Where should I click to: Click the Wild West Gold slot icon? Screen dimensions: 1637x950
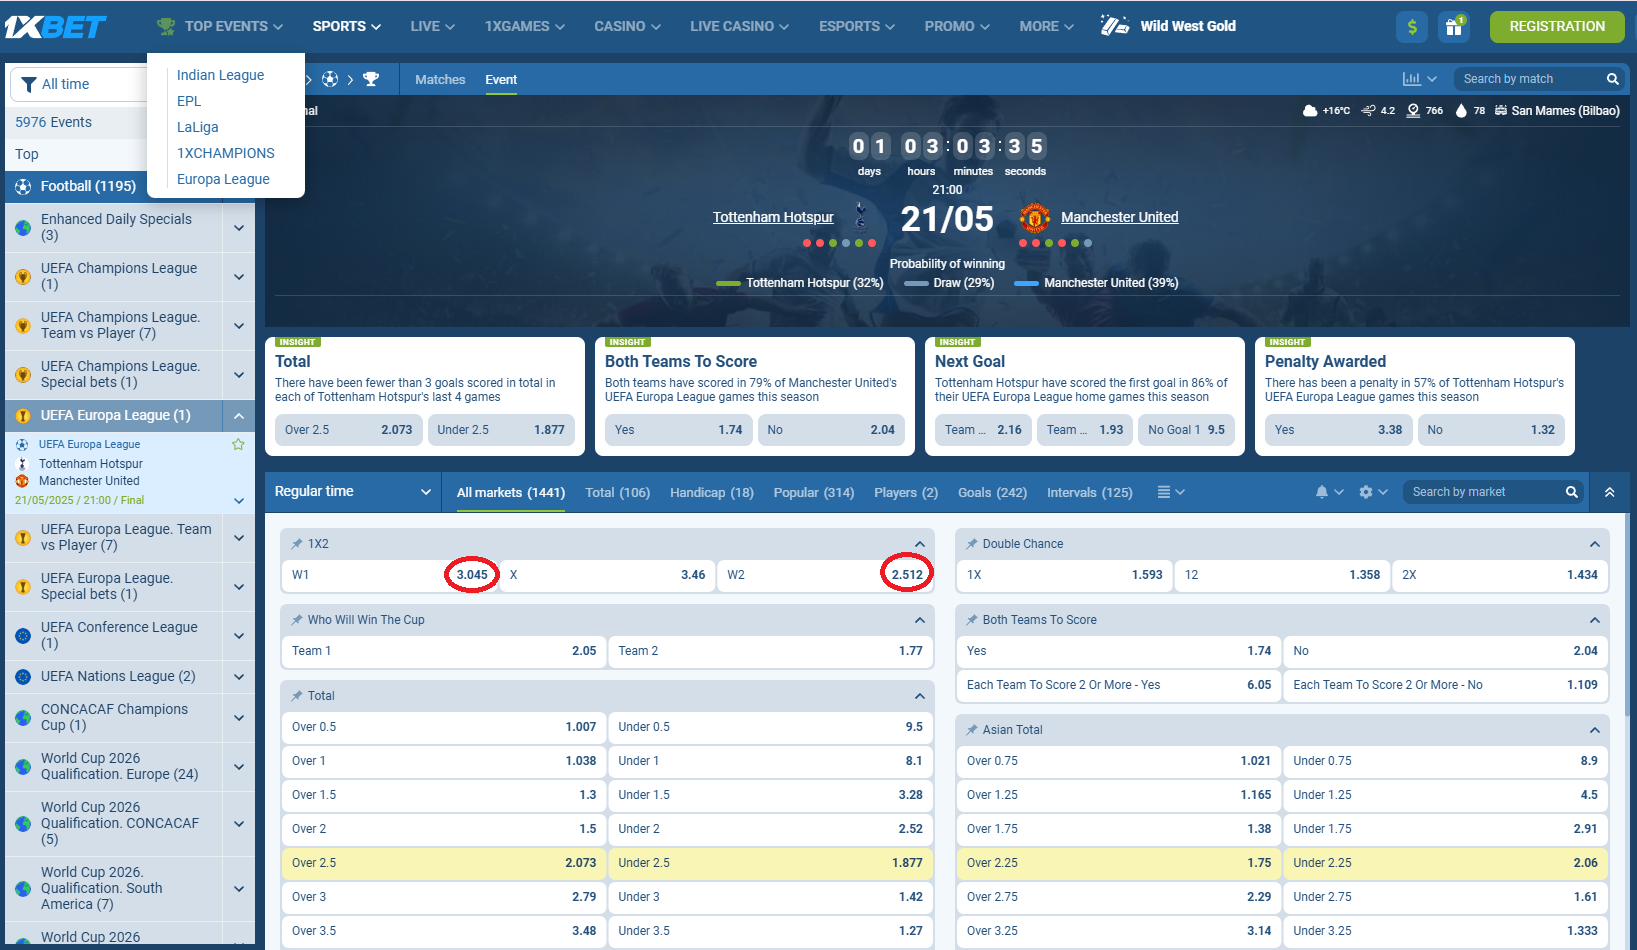(x=1115, y=26)
